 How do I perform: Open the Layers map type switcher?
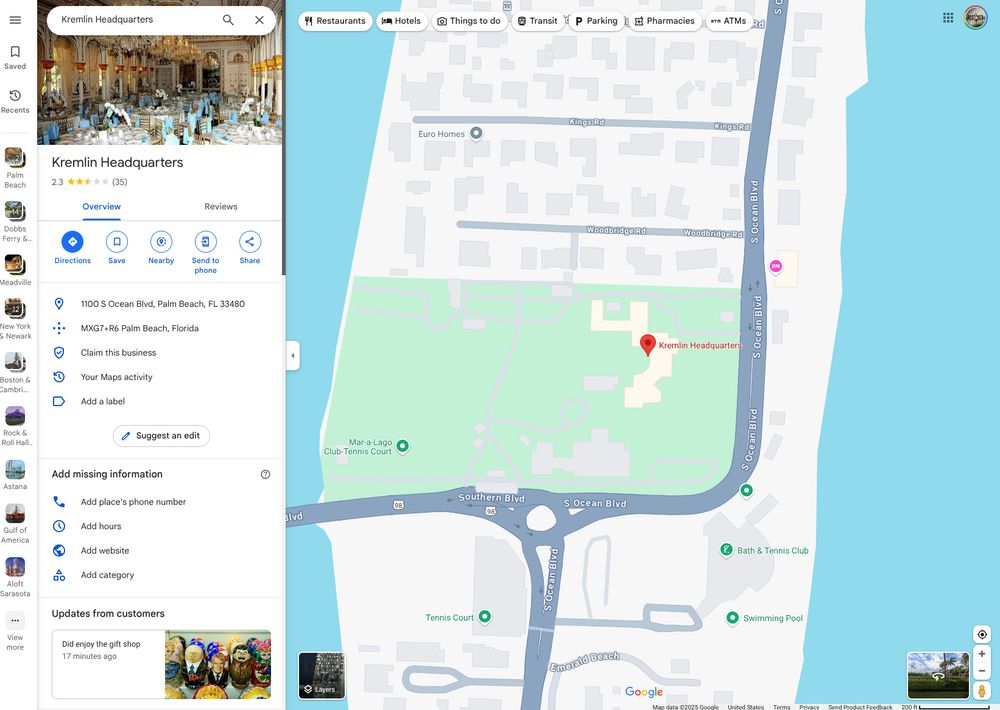pos(322,676)
